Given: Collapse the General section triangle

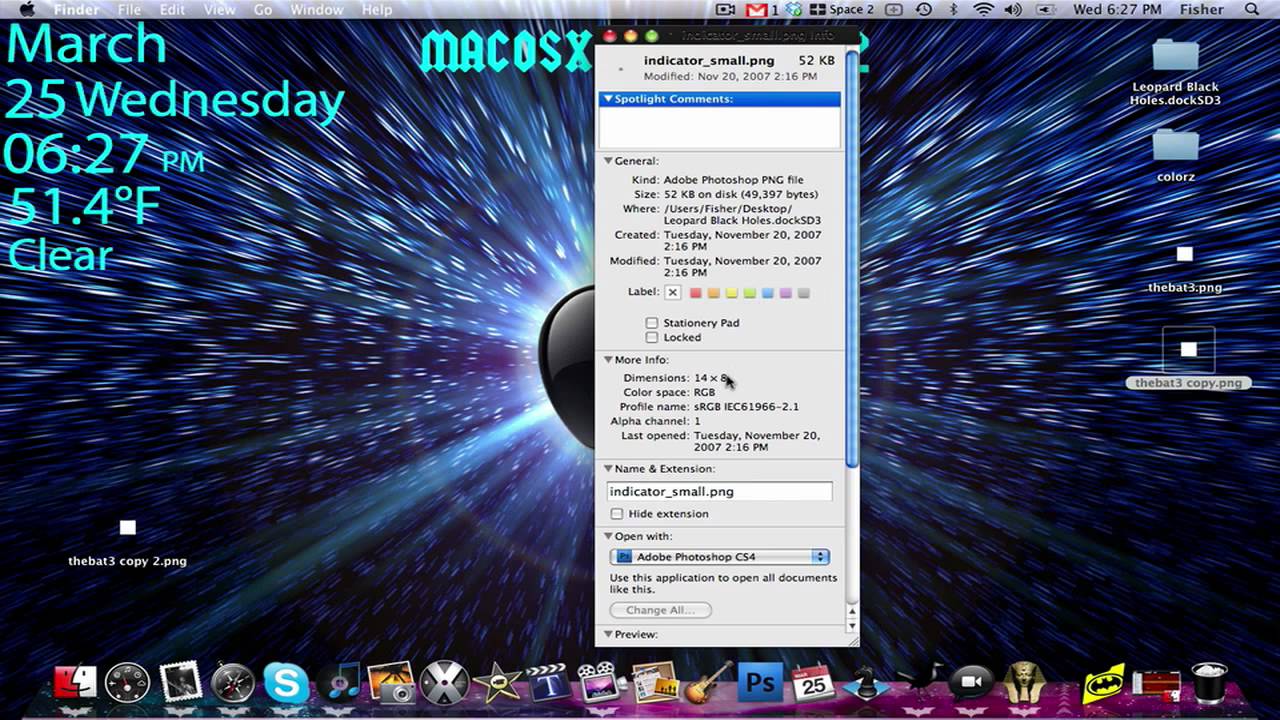Looking at the screenshot, I should click(x=607, y=161).
